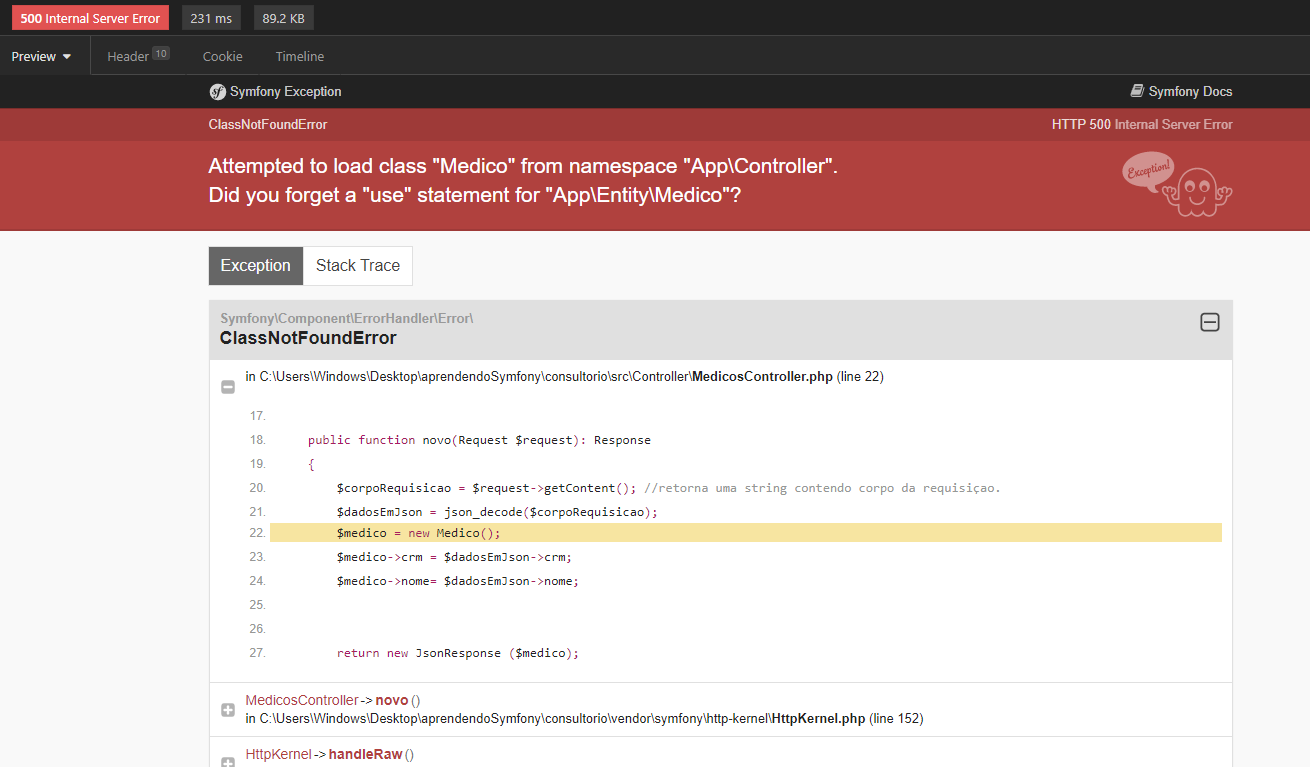Click highlighted line '$medico = new Medico();'
The image size is (1310, 767).
pyautogui.click(x=745, y=533)
